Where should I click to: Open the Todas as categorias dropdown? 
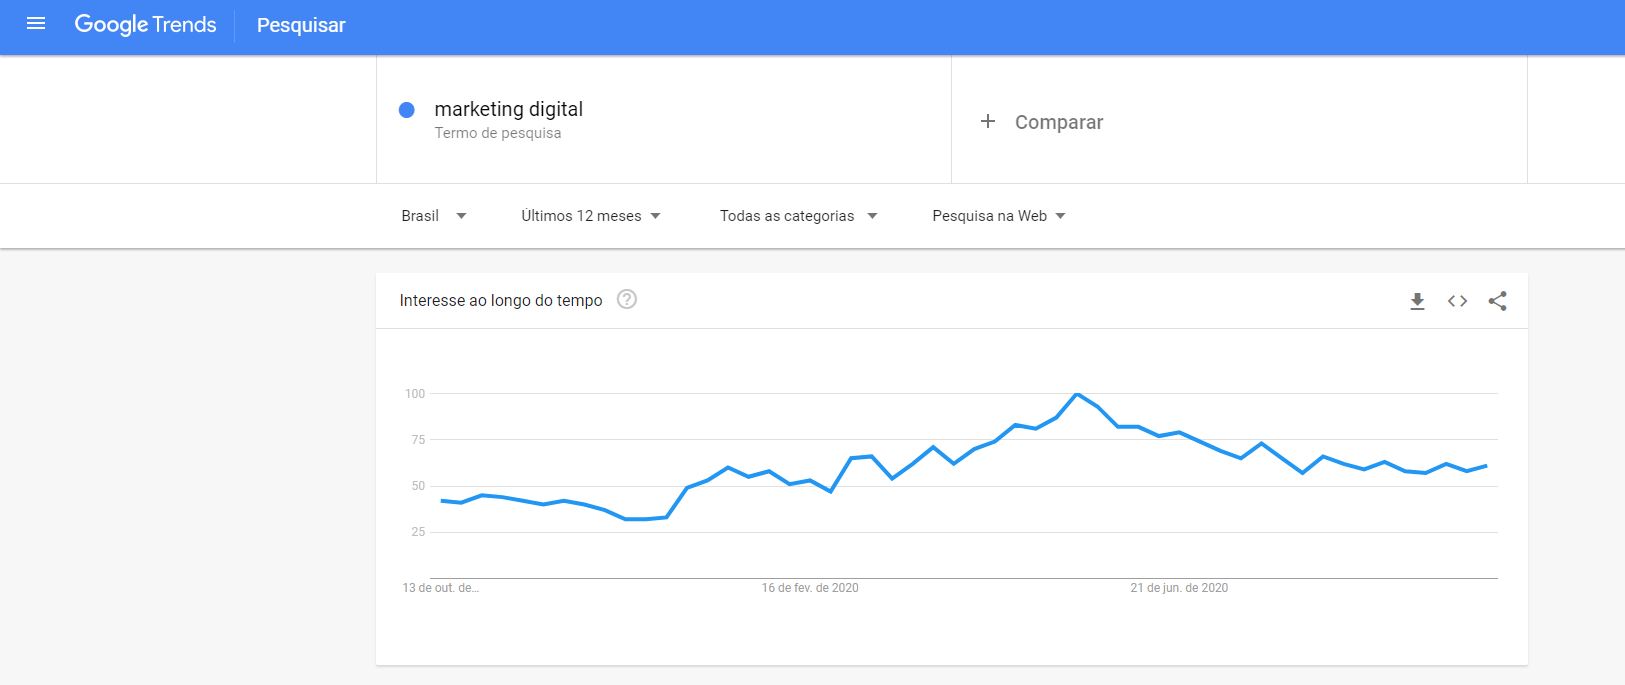pyautogui.click(x=797, y=215)
